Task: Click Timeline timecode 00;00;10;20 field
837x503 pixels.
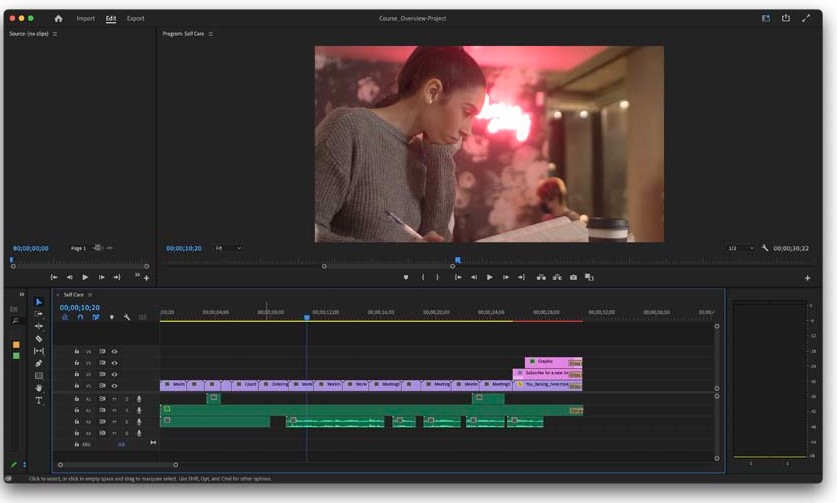Action: click(x=80, y=308)
